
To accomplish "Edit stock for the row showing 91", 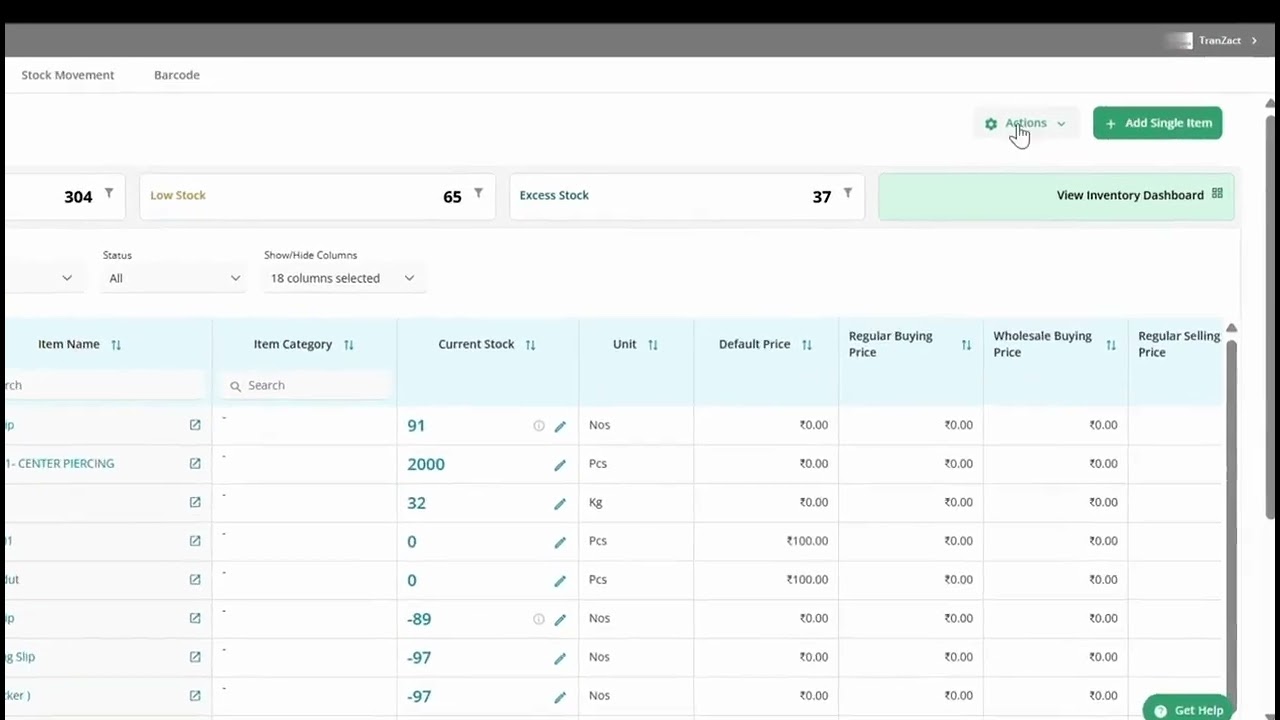I will click(560, 426).
